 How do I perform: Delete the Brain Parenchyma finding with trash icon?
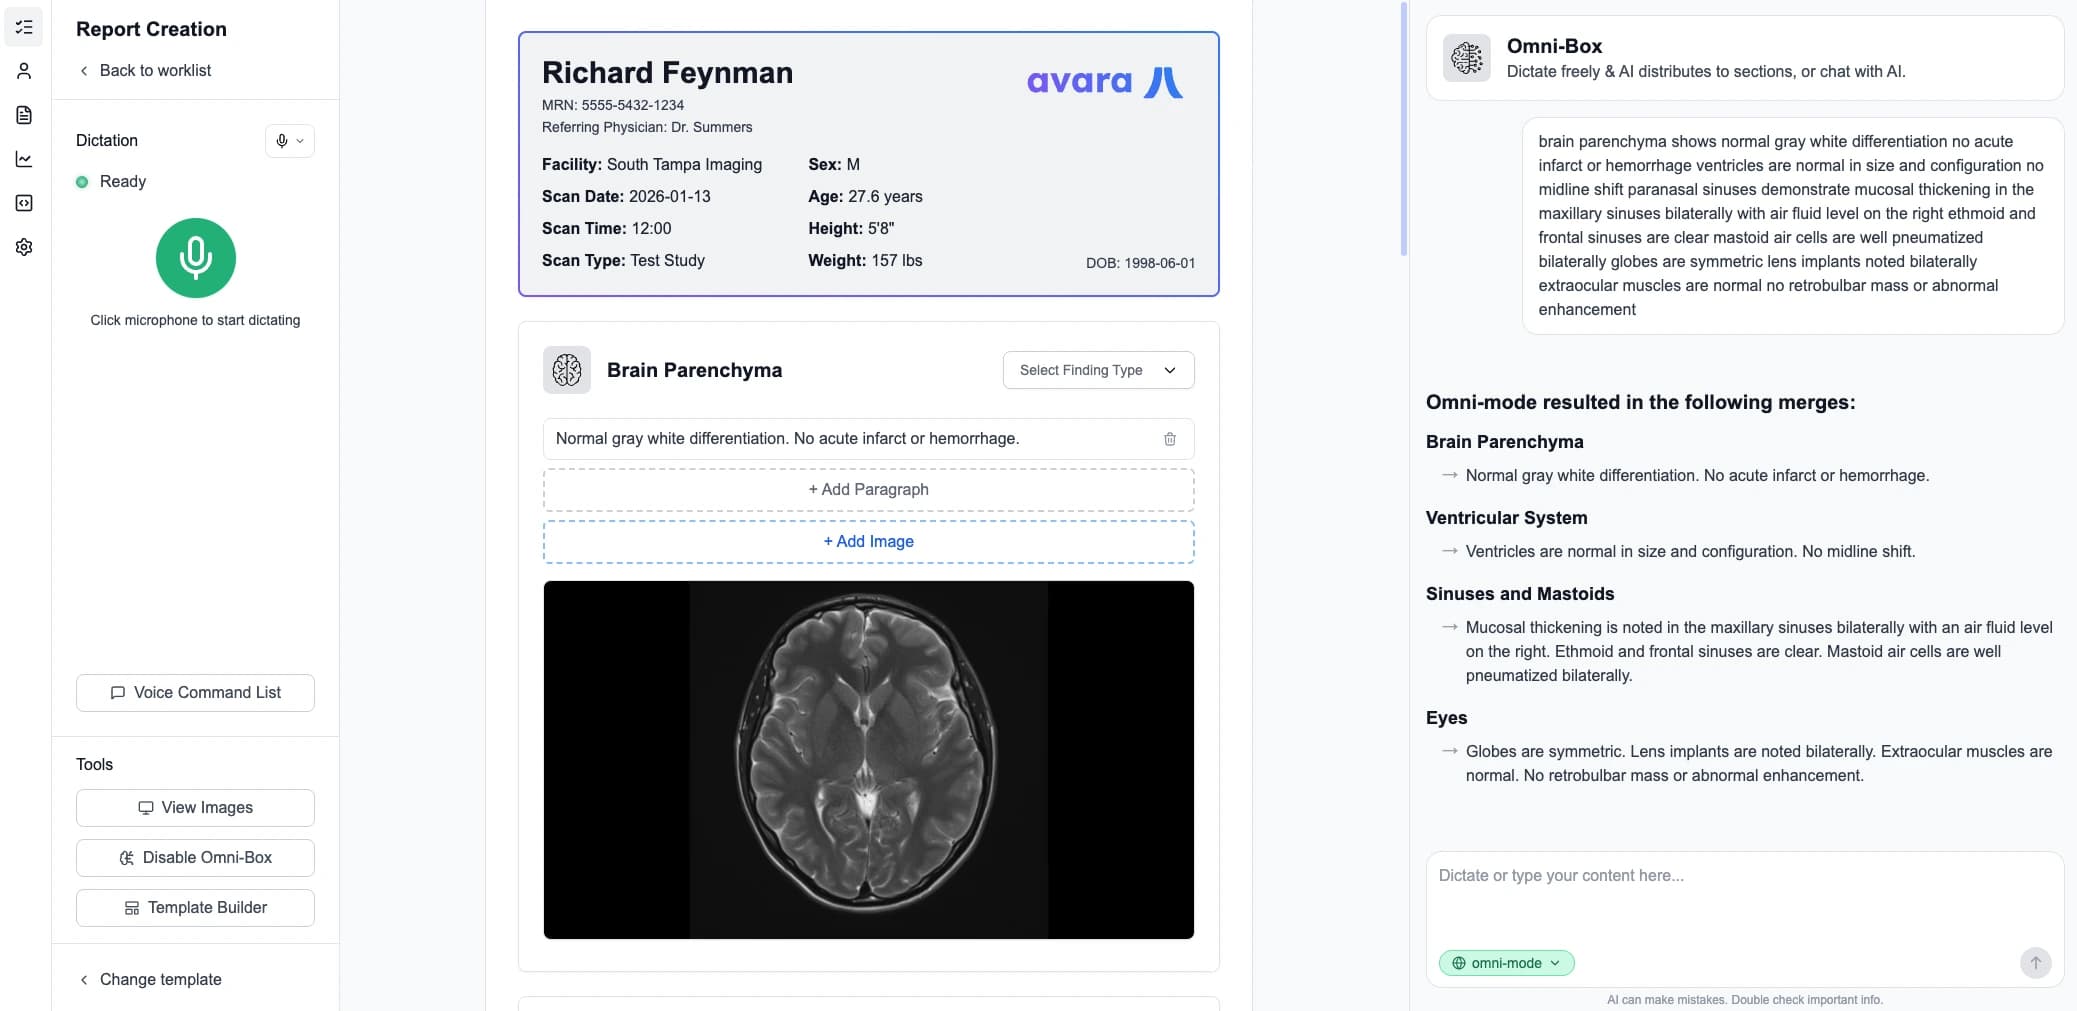1170,439
